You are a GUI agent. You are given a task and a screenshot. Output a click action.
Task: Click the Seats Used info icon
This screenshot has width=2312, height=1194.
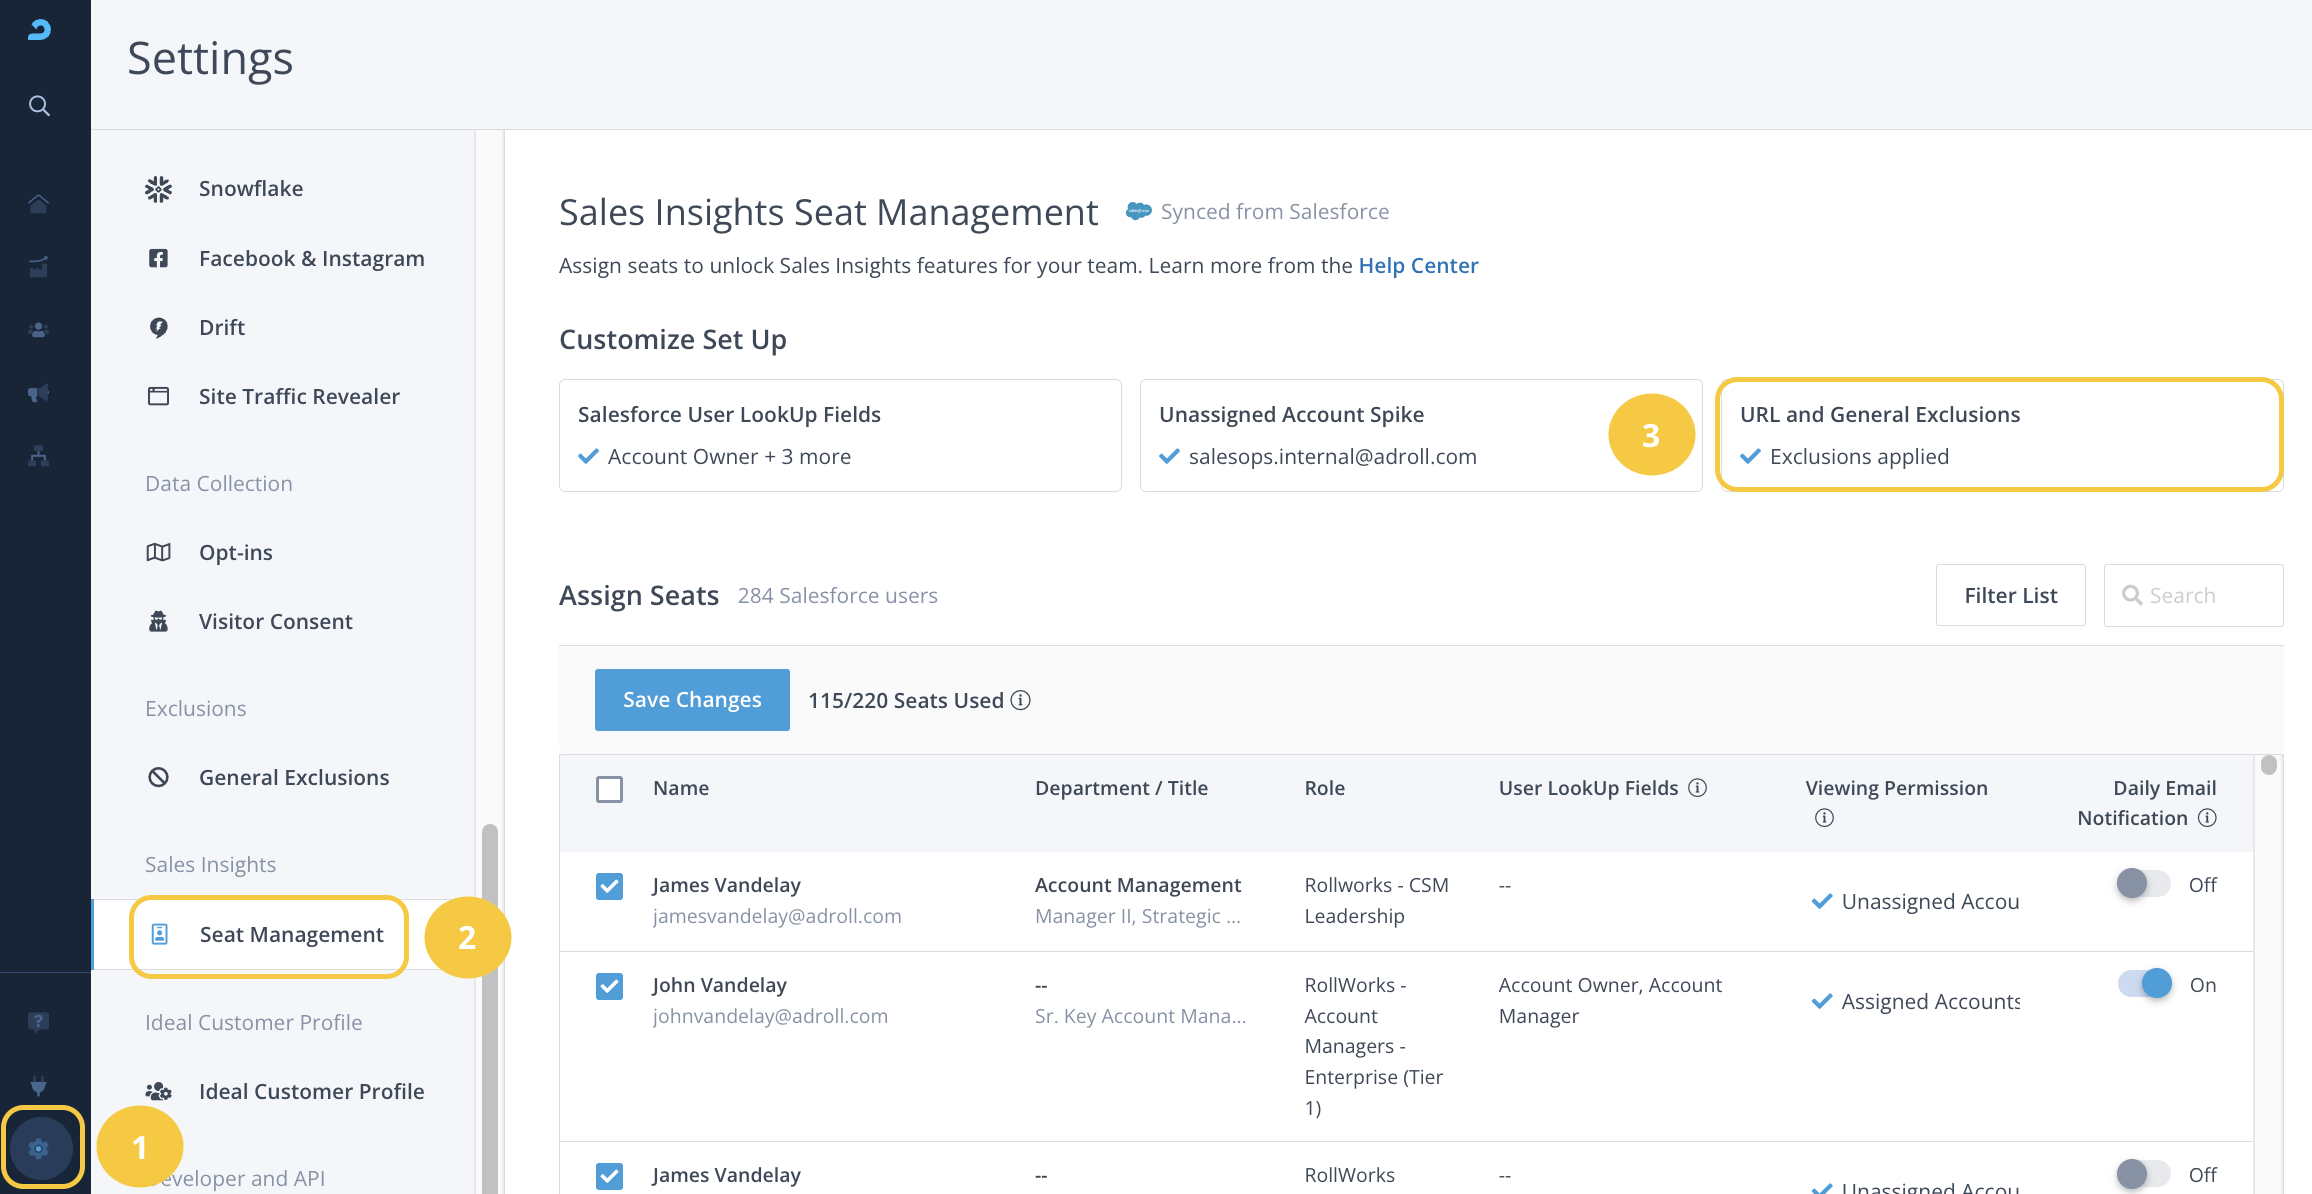coord(1020,700)
